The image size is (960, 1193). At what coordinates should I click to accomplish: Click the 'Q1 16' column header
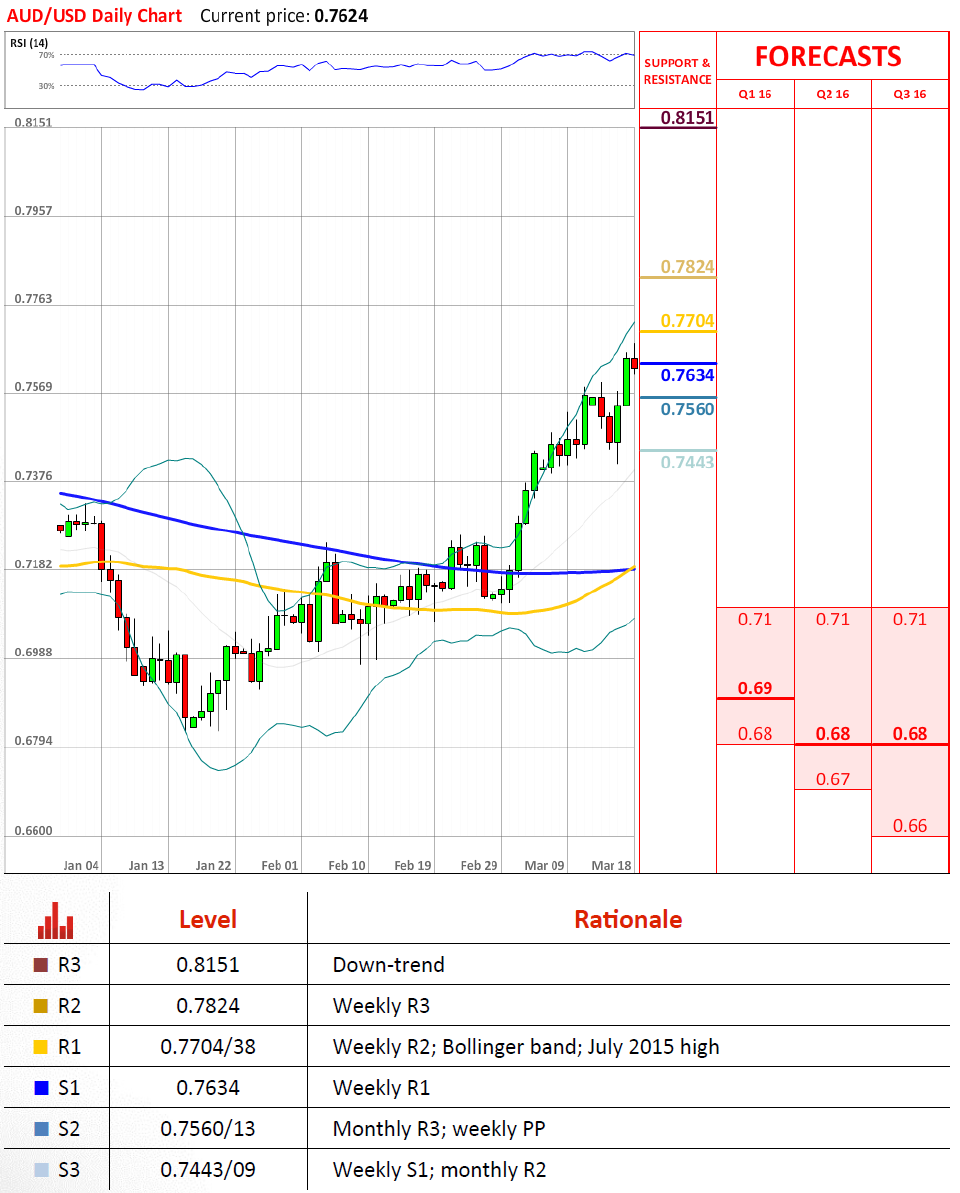pyautogui.click(x=755, y=94)
